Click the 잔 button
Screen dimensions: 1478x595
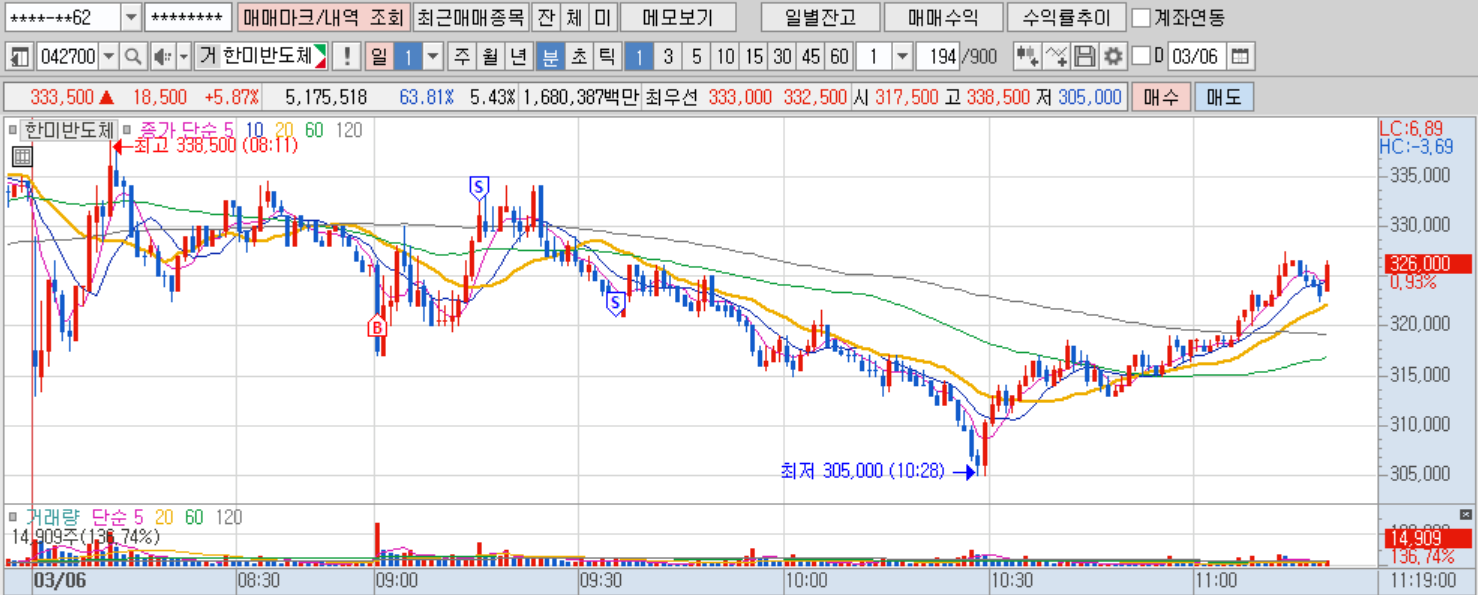click(545, 17)
